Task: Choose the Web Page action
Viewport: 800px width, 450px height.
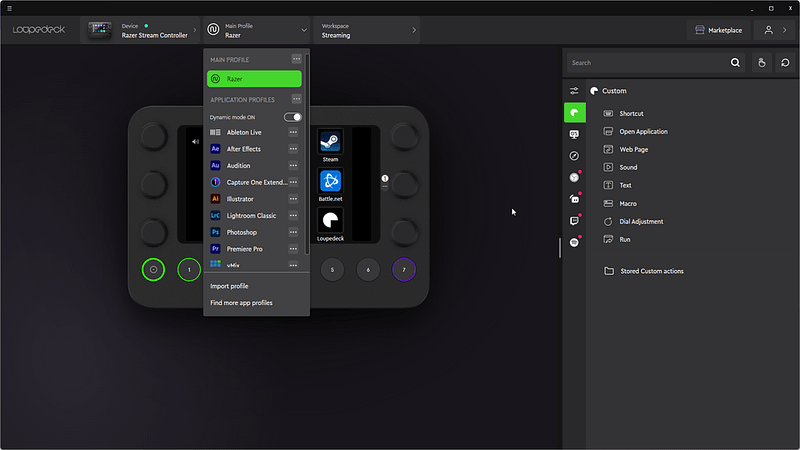Action: tap(626, 149)
